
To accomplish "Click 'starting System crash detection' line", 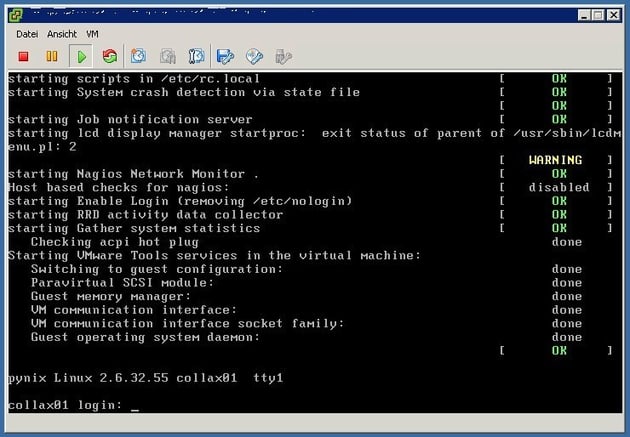I will 184,92.
